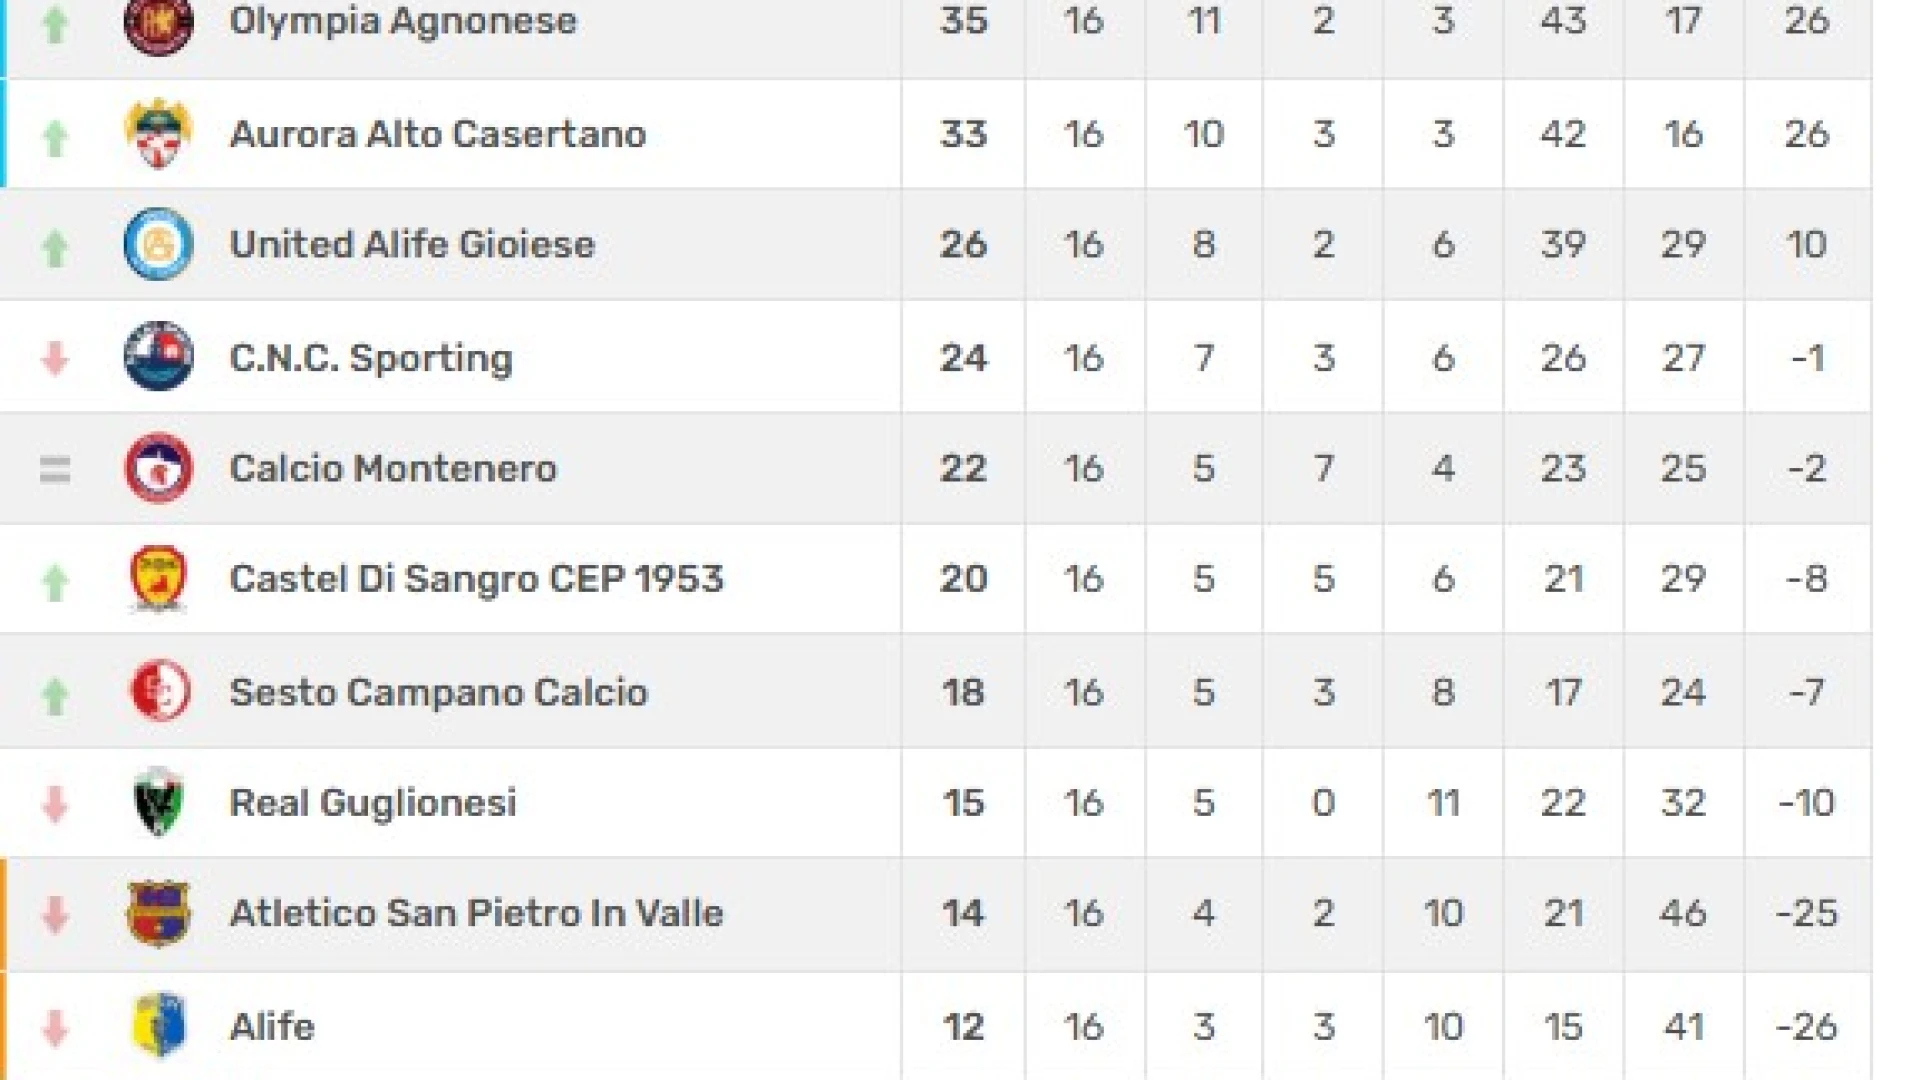Open the Calcio Montenero team badge

tap(158, 468)
